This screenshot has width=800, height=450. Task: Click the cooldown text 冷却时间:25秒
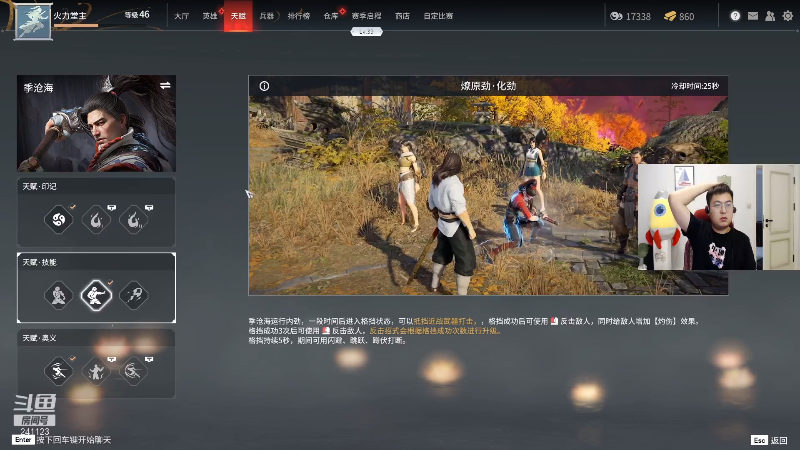[x=695, y=86]
